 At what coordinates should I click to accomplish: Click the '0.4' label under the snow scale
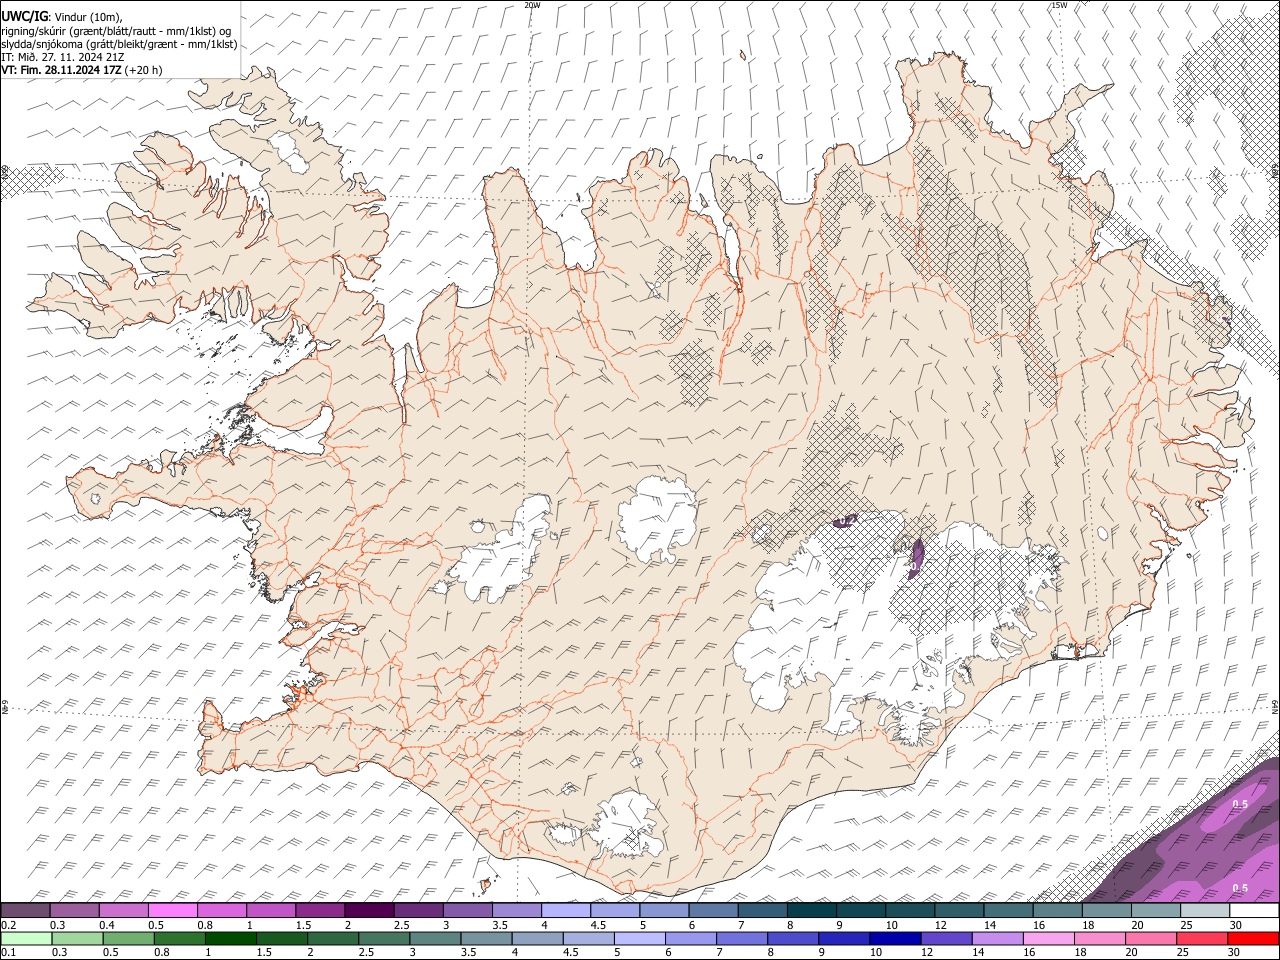coord(107,925)
